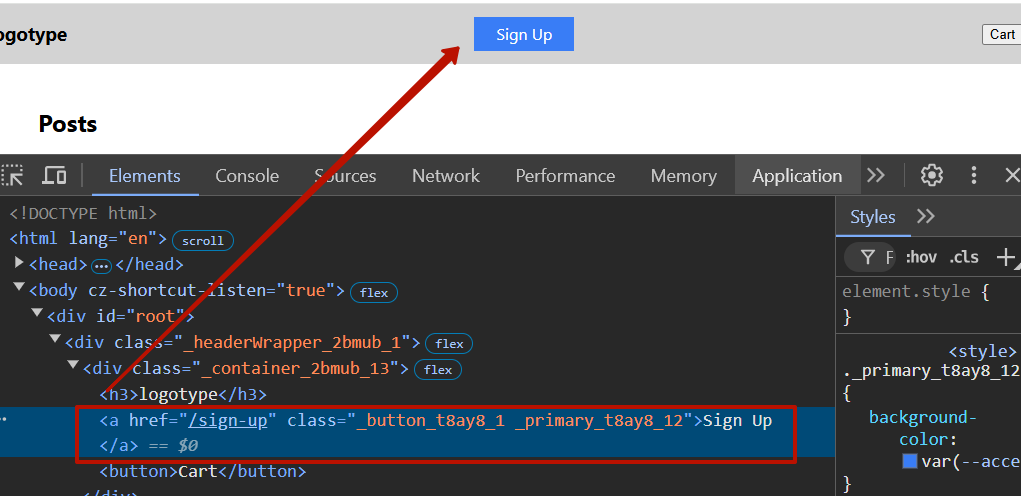Screen dimensions: 1021x496
Task: Click the ellipsis inside the head tag
Action: pos(101,266)
